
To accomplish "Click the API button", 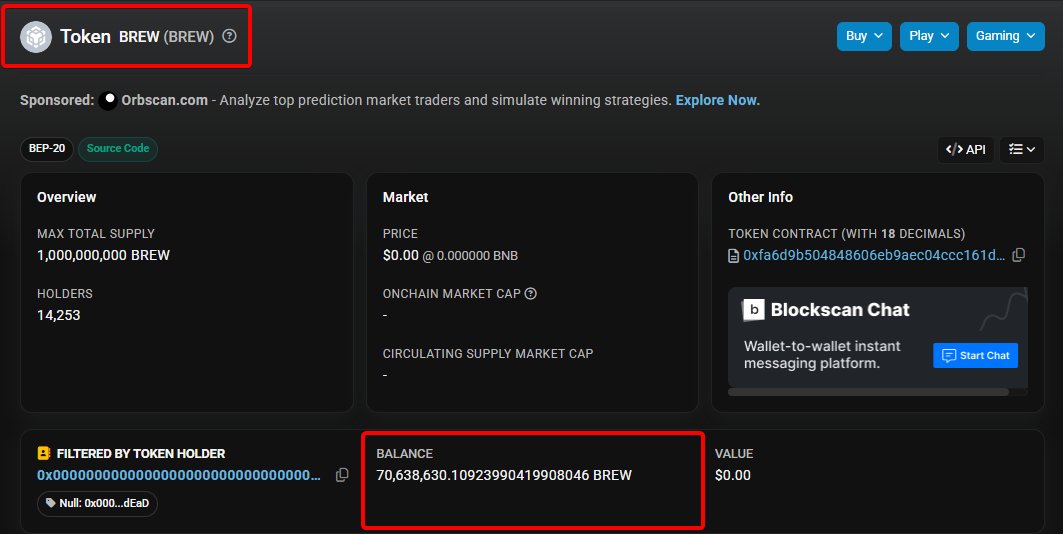I will 965,150.
